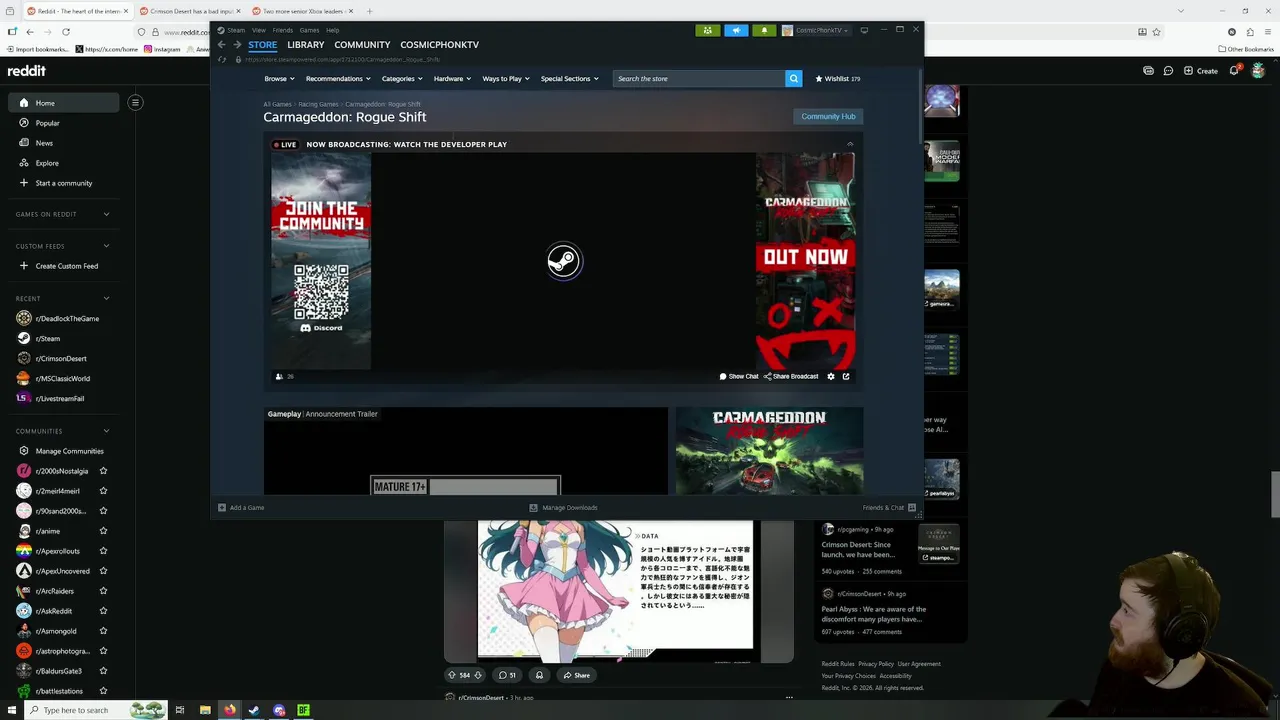Viewport: 1280px width, 720px height.
Task: Open the Ways to Play dropdown
Action: (x=506, y=78)
